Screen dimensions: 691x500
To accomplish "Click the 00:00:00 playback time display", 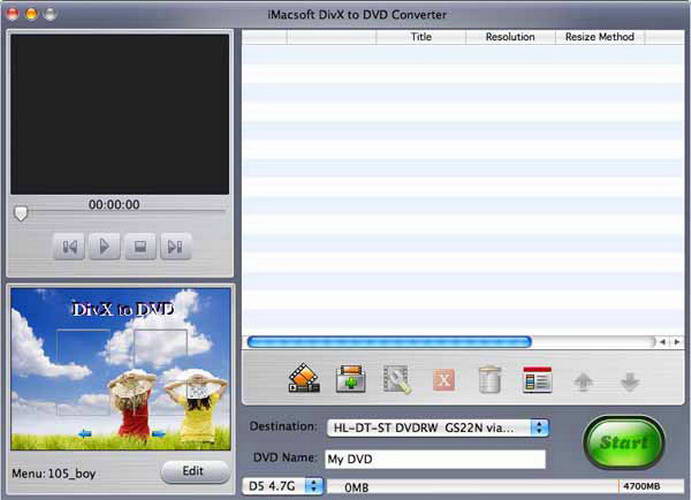I will [x=114, y=204].
